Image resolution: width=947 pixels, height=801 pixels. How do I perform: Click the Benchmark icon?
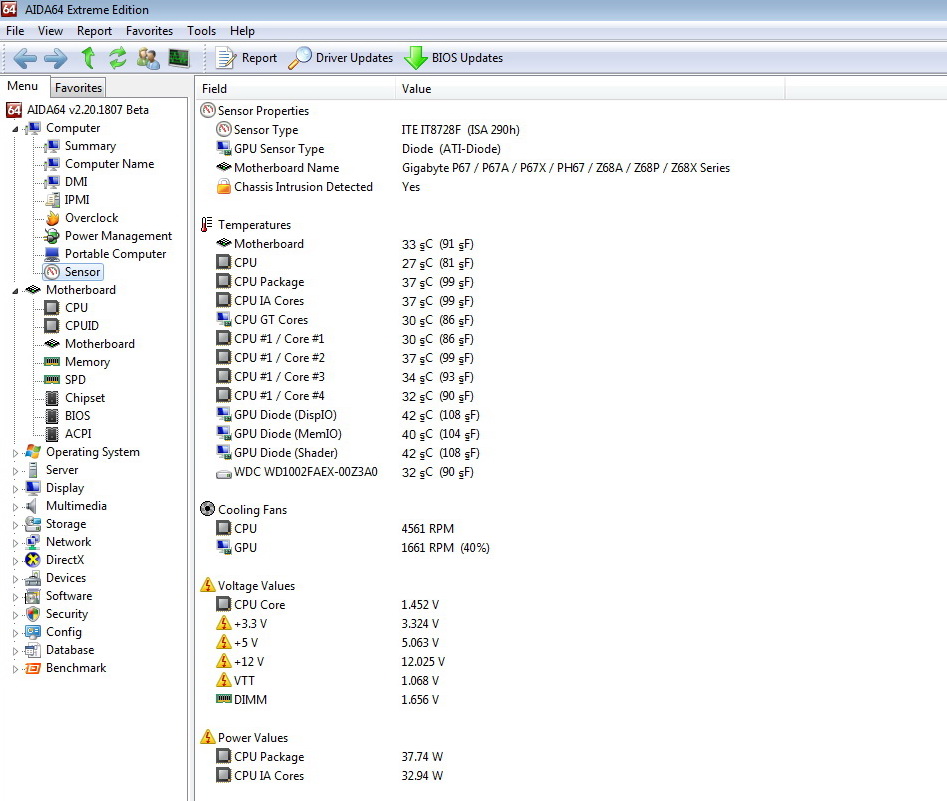(33, 668)
